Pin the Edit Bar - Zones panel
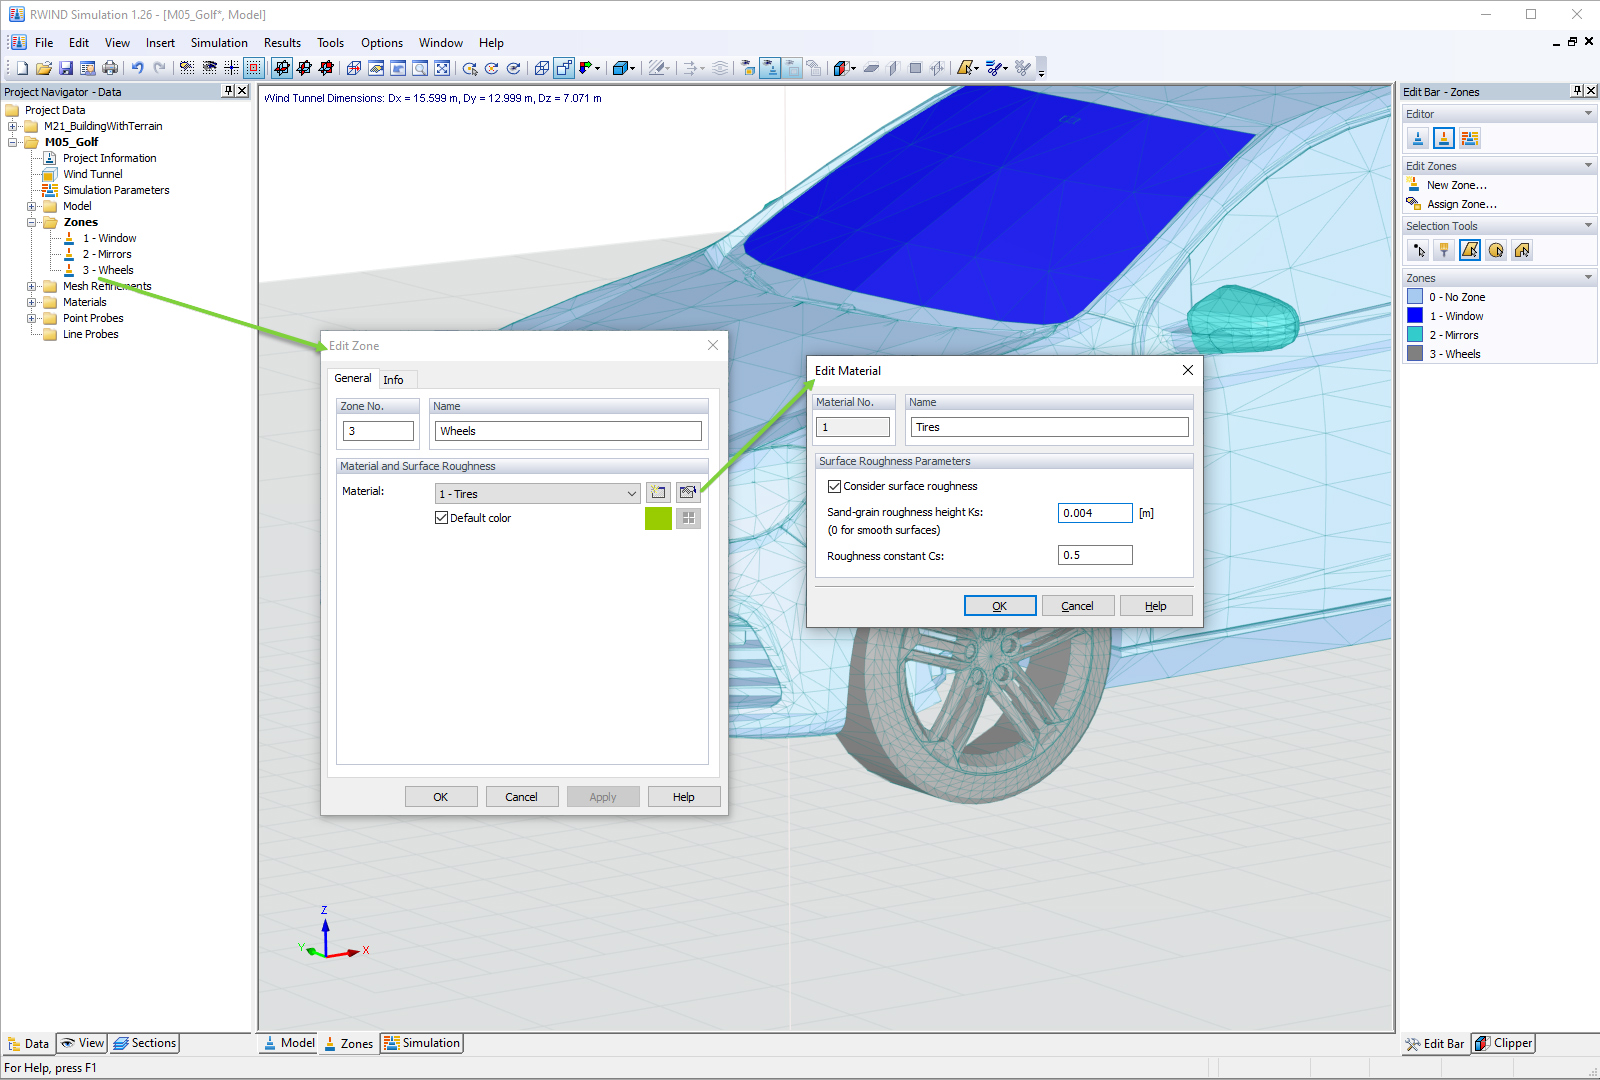The width and height of the screenshot is (1600, 1080). [1577, 91]
